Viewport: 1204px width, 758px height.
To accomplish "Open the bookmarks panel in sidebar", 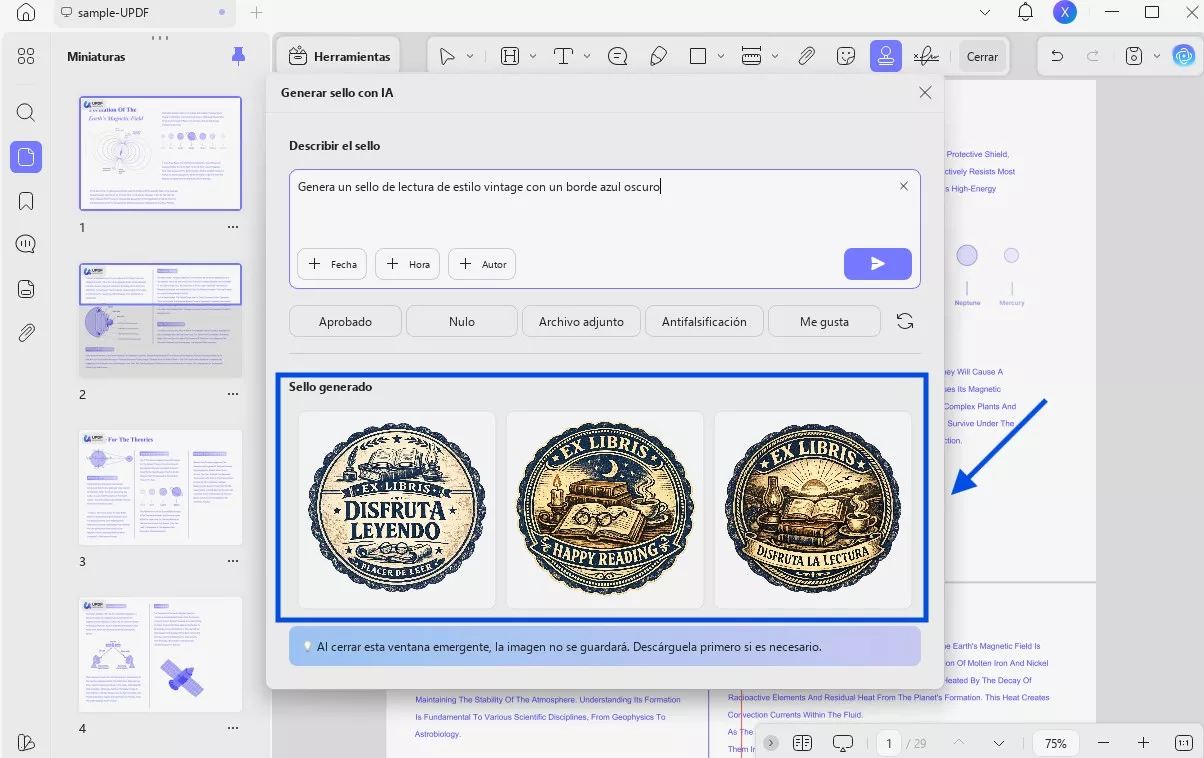I will [x=26, y=201].
